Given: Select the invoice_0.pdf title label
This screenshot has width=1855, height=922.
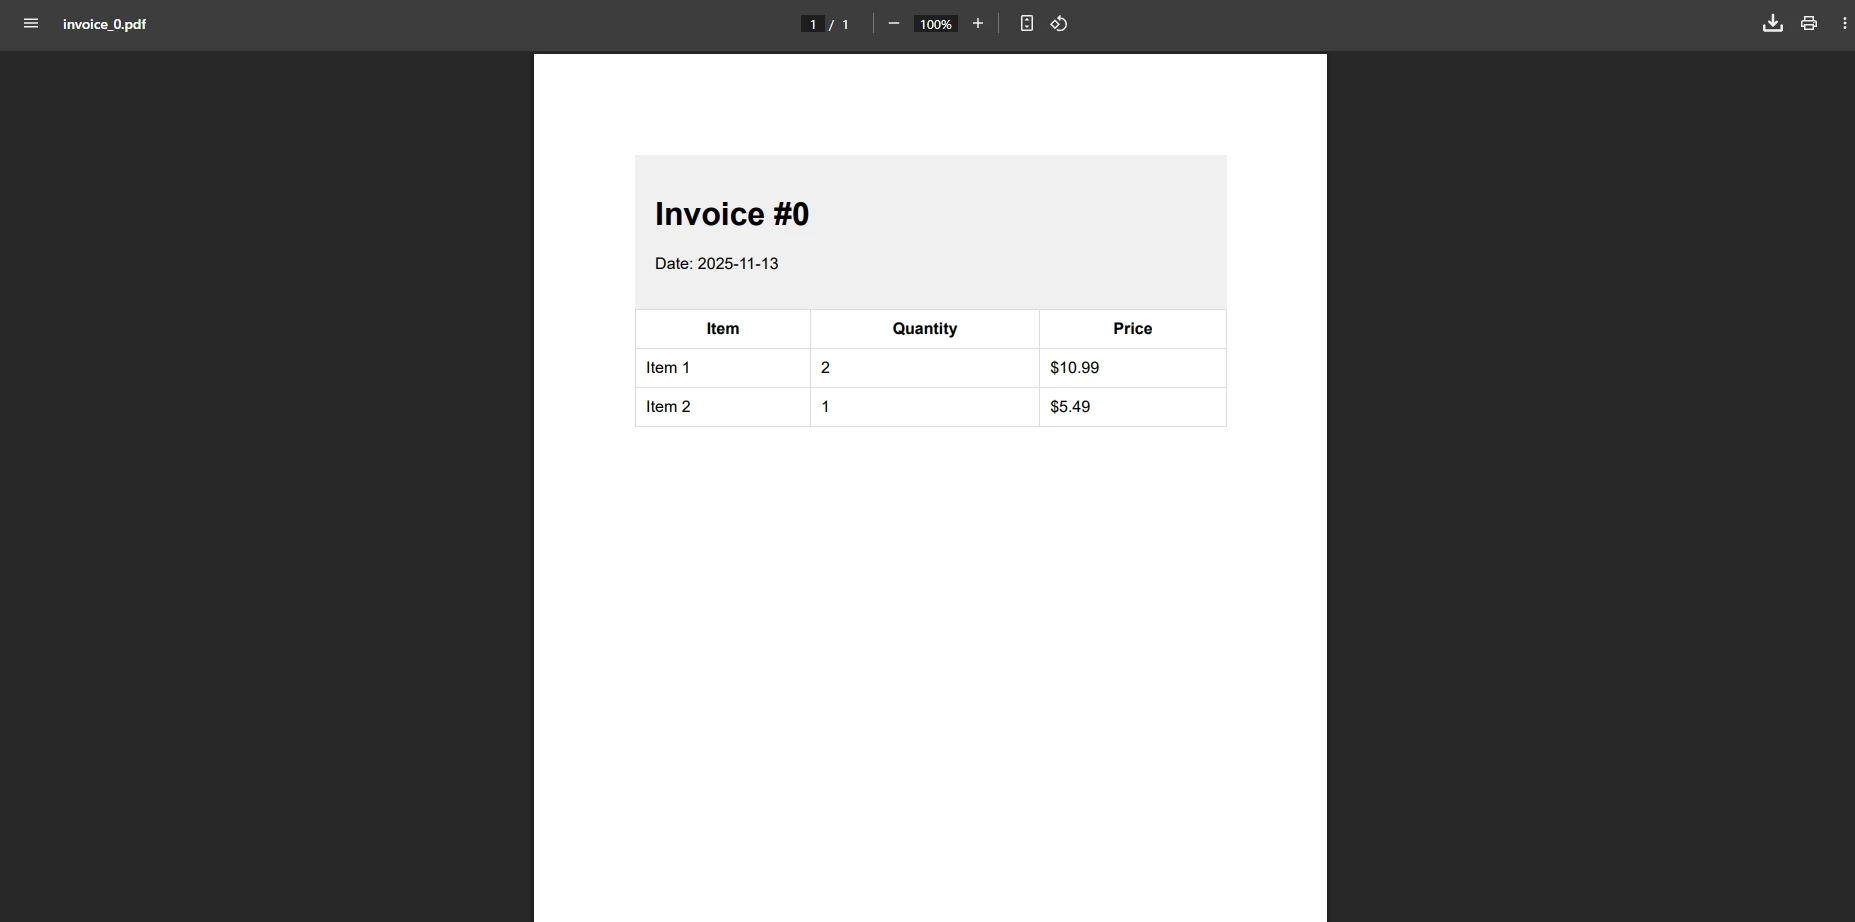Looking at the screenshot, I should click(x=105, y=24).
